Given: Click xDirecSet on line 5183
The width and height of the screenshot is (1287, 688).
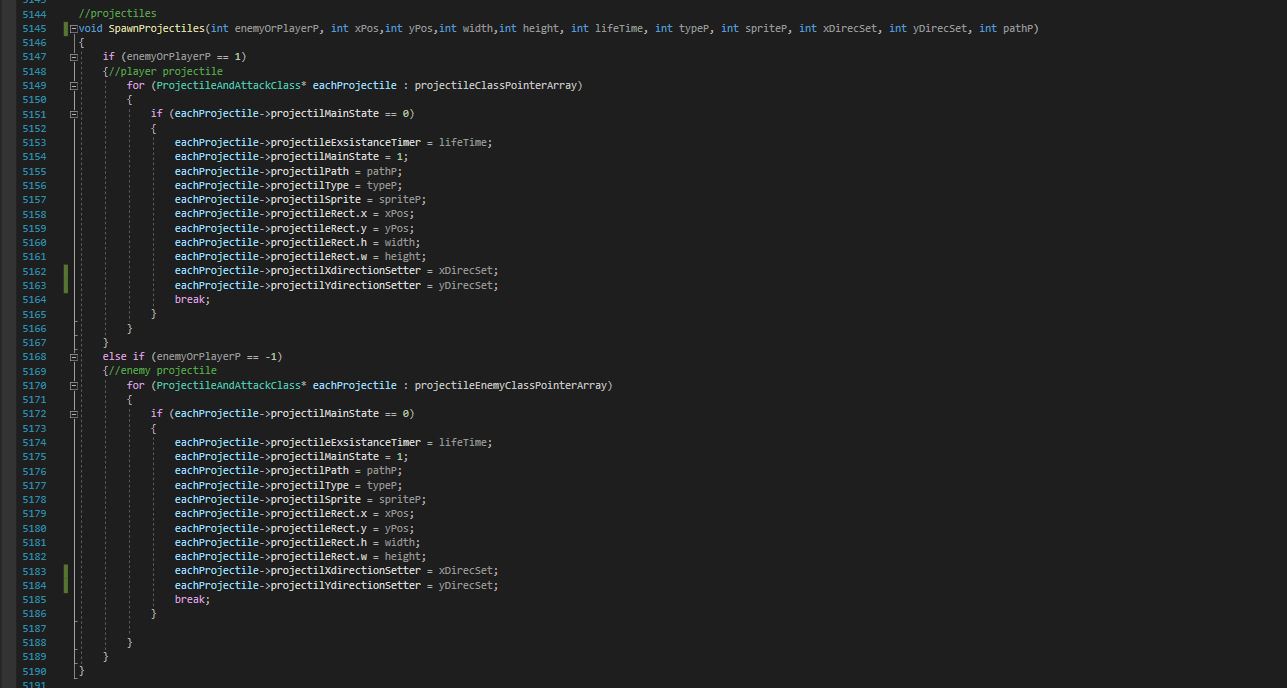Looking at the screenshot, I should point(466,571).
